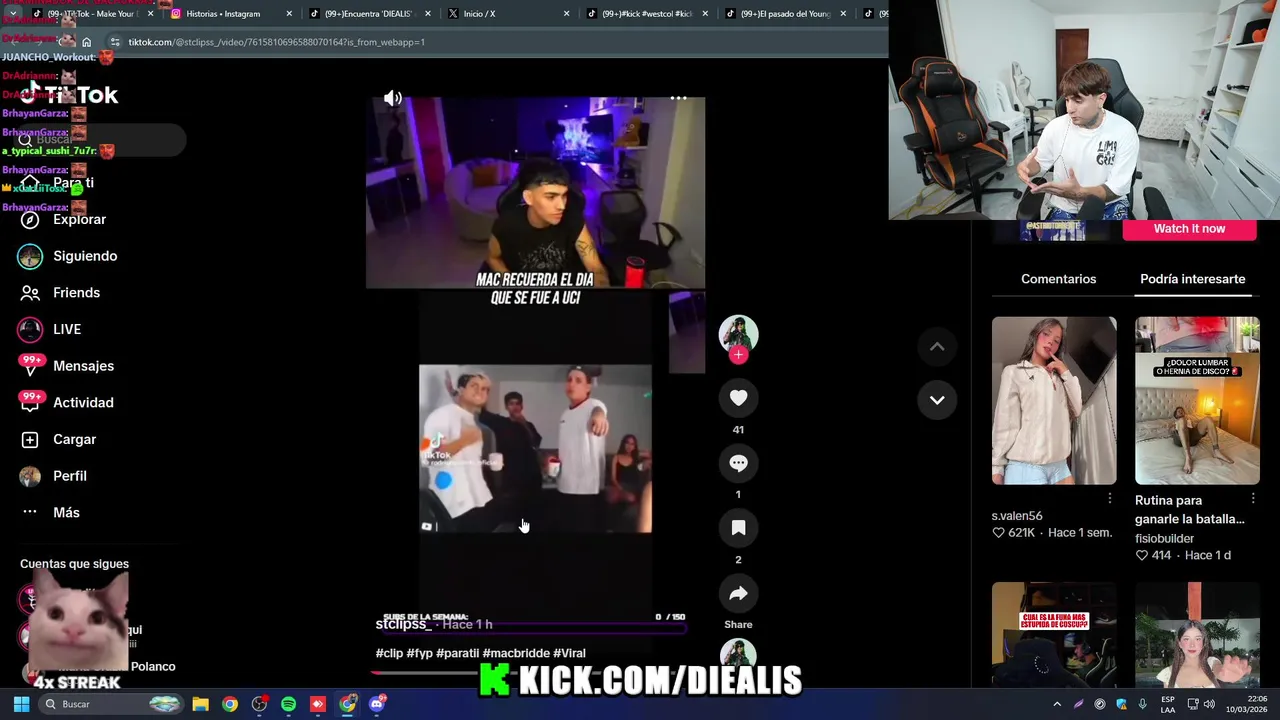
Task: Click the Explorar compass icon
Action: pos(30,219)
